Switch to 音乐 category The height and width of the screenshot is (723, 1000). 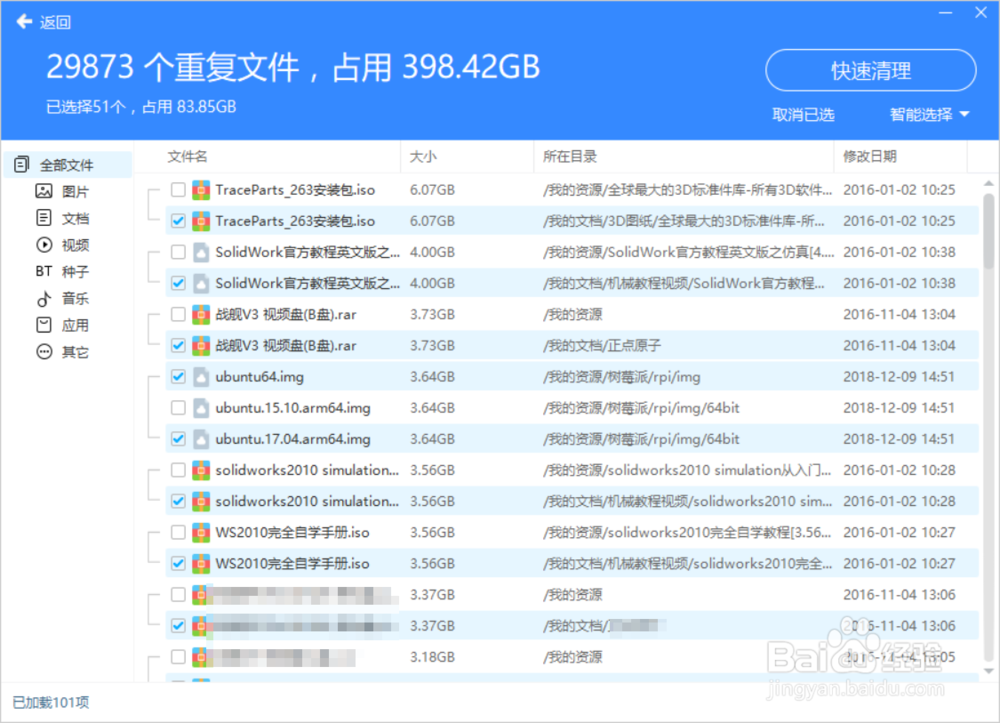(x=75, y=298)
